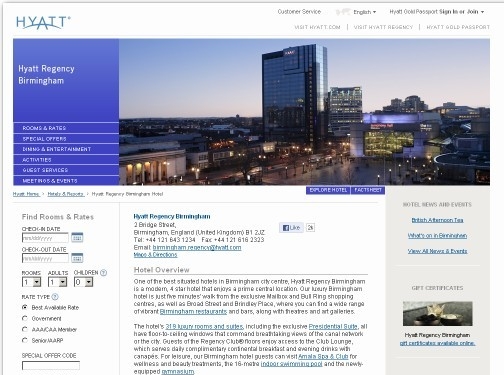Screen dimensions: 504x375
Task: Open Guest Services menu item
Action: (x=66, y=170)
